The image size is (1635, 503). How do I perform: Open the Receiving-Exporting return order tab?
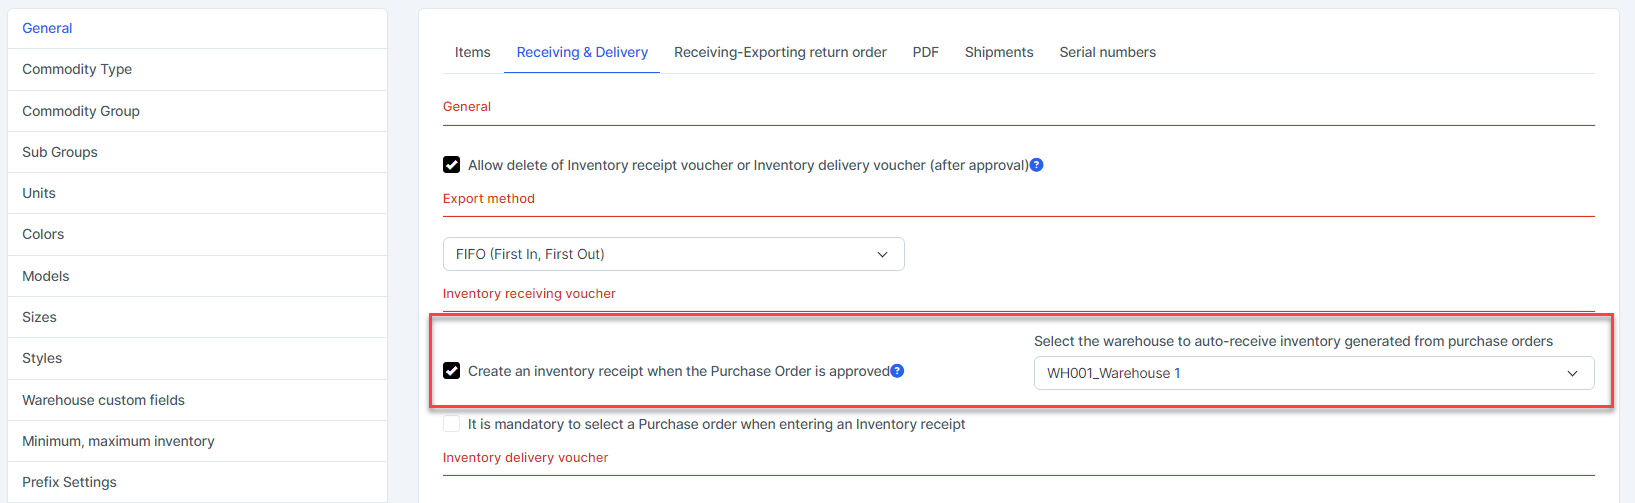[x=780, y=52]
